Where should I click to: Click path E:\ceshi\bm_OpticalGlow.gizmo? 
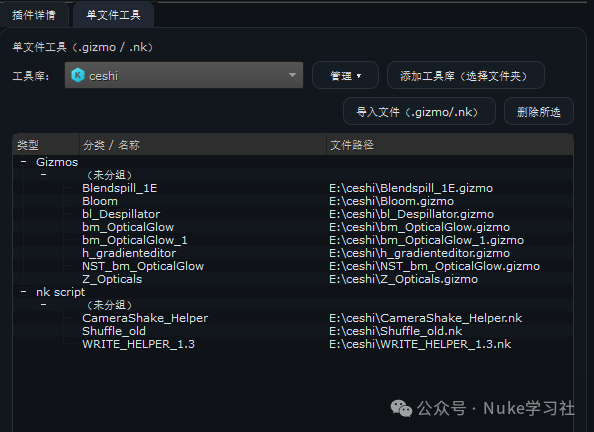420,227
